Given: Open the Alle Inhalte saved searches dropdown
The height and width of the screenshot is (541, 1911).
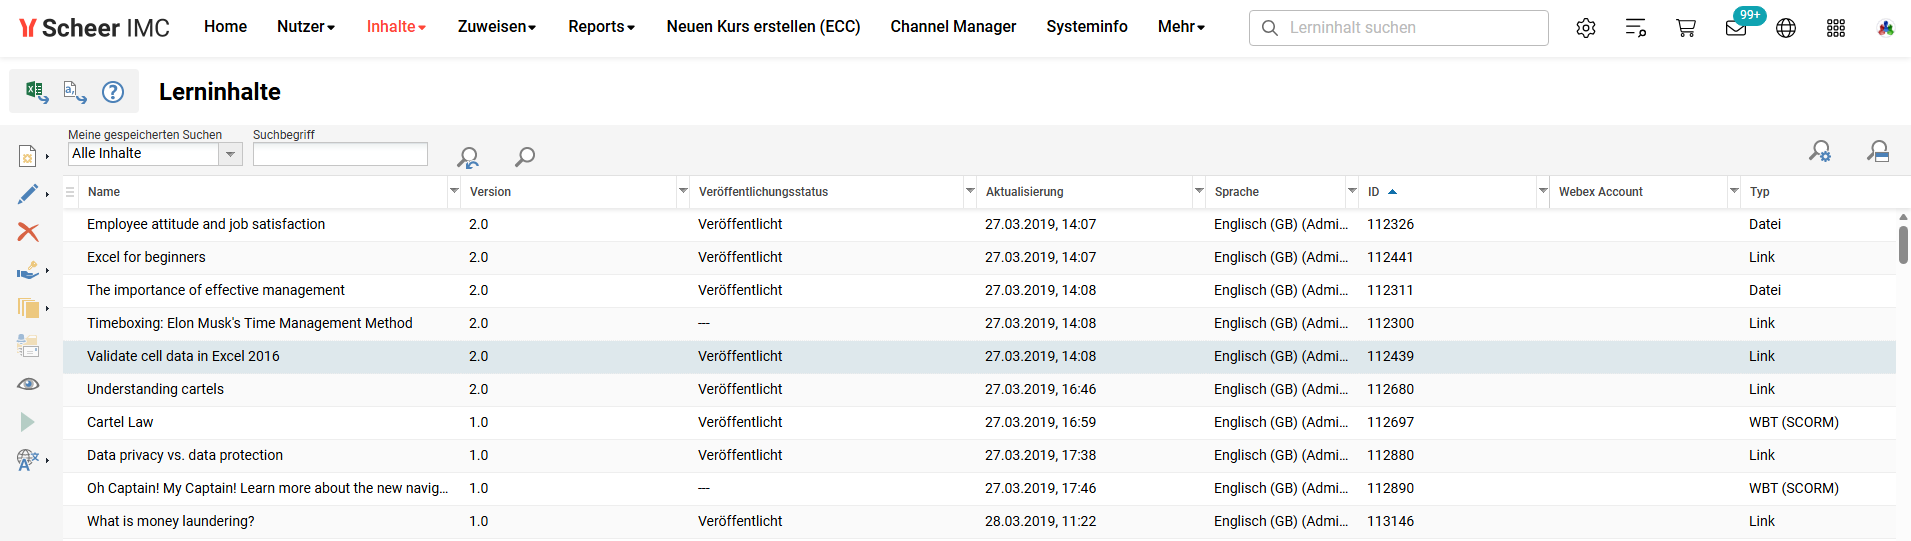Looking at the screenshot, I should 231,154.
